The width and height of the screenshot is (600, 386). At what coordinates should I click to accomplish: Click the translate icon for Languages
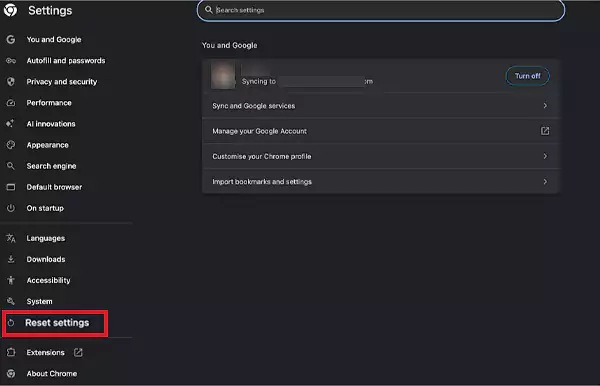click(x=11, y=238)
